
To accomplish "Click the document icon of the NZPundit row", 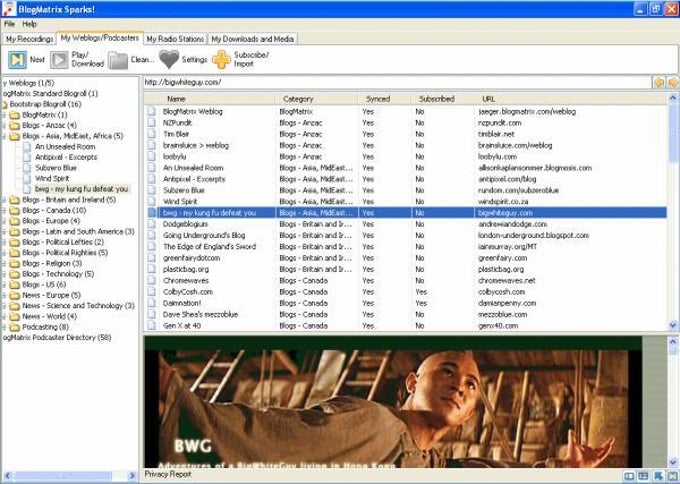I will click(x=151, y=123).
